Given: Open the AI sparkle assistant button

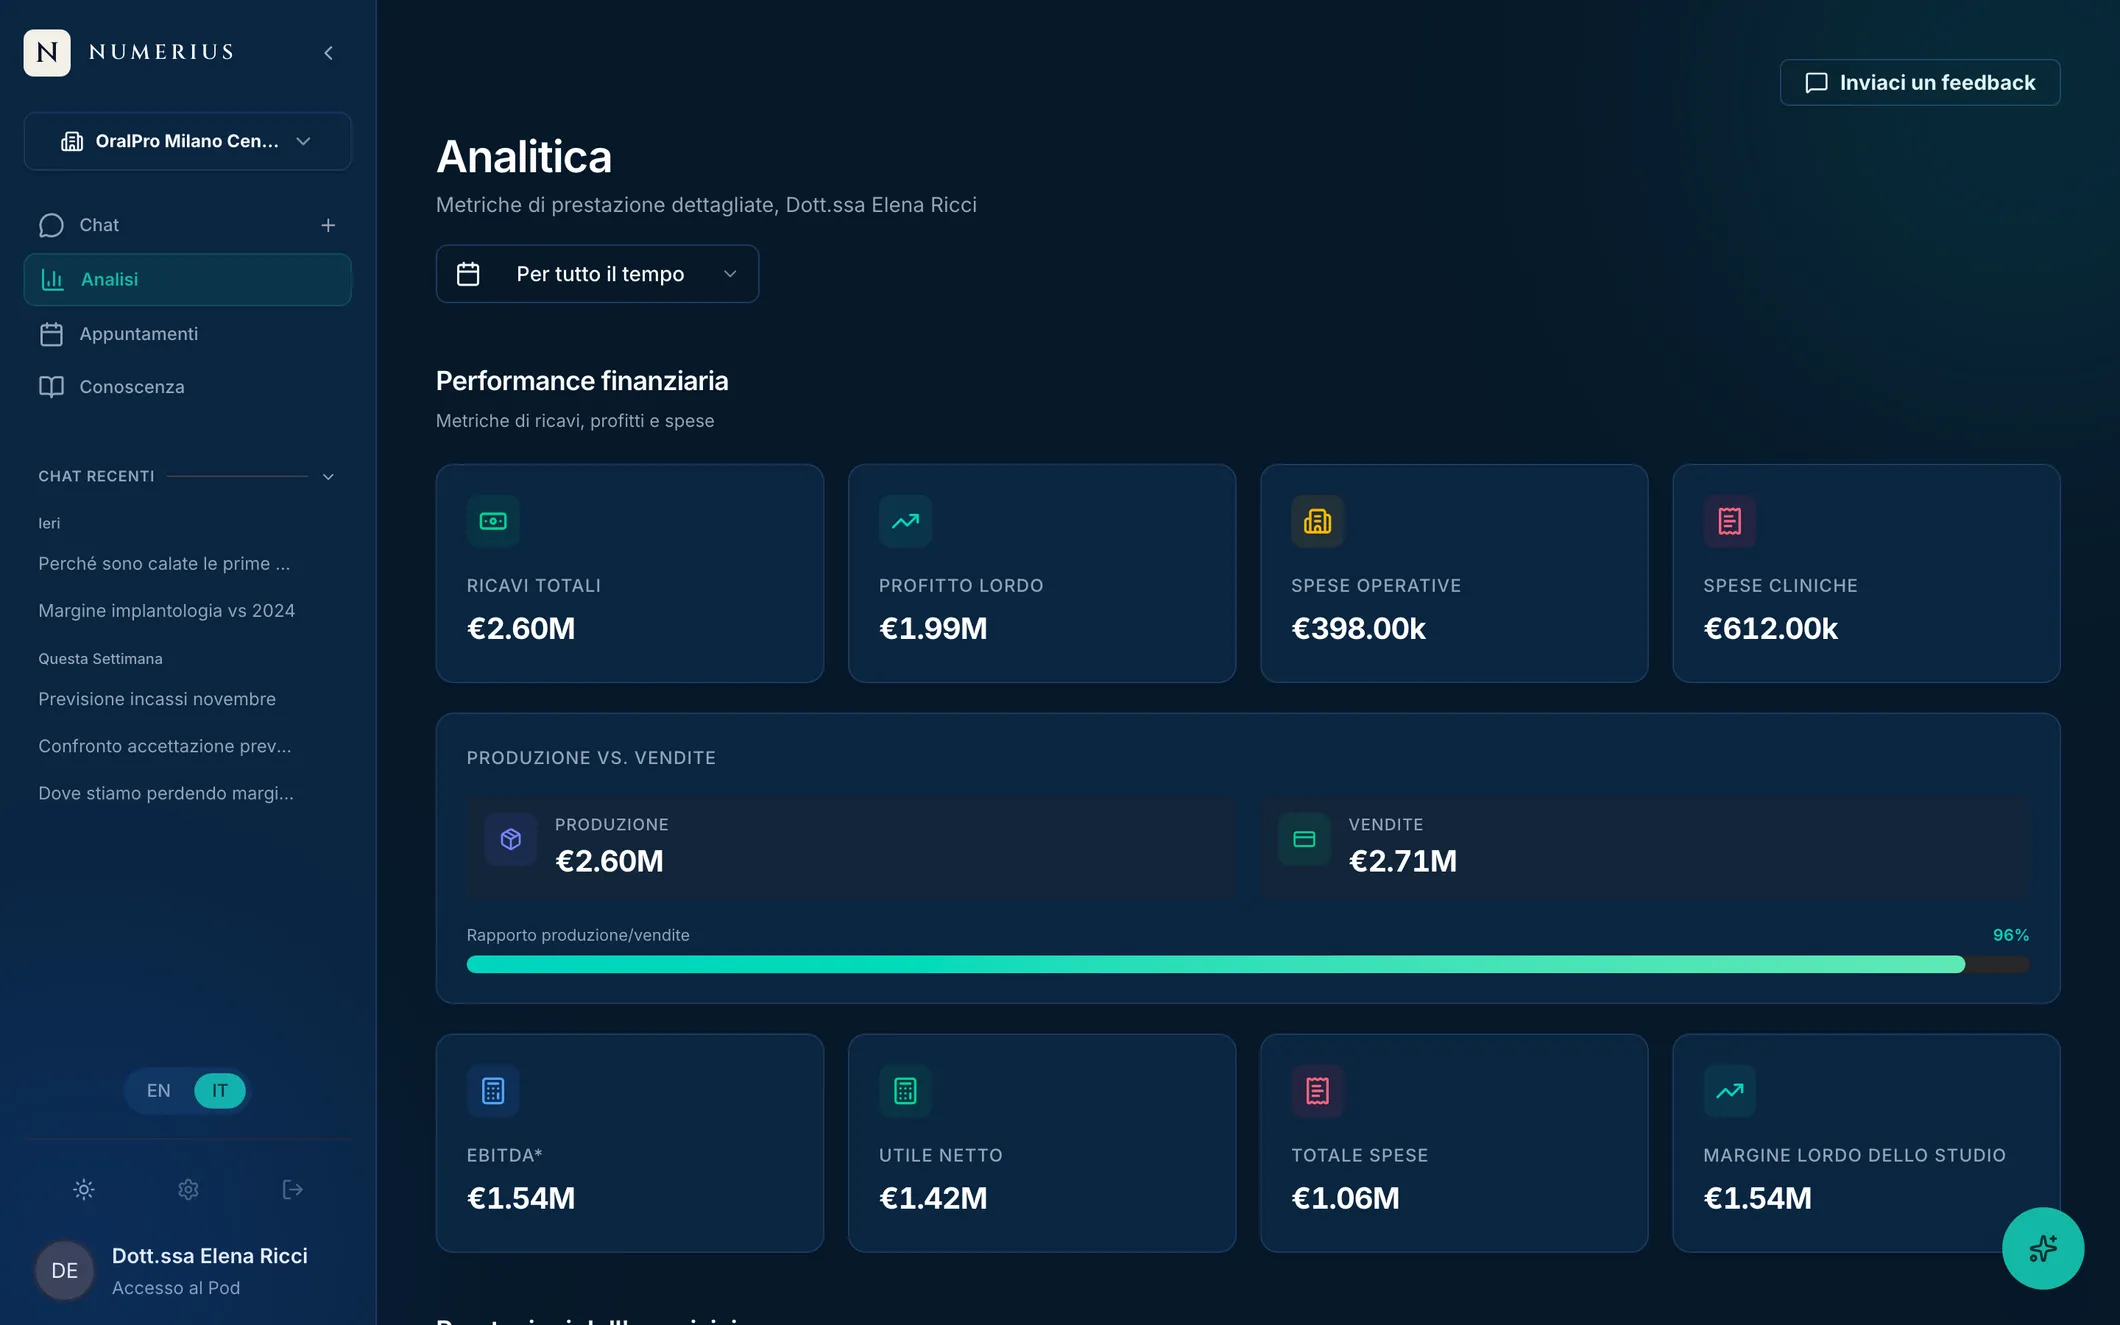Looking at the screenshot, I should (2043, 1248).
